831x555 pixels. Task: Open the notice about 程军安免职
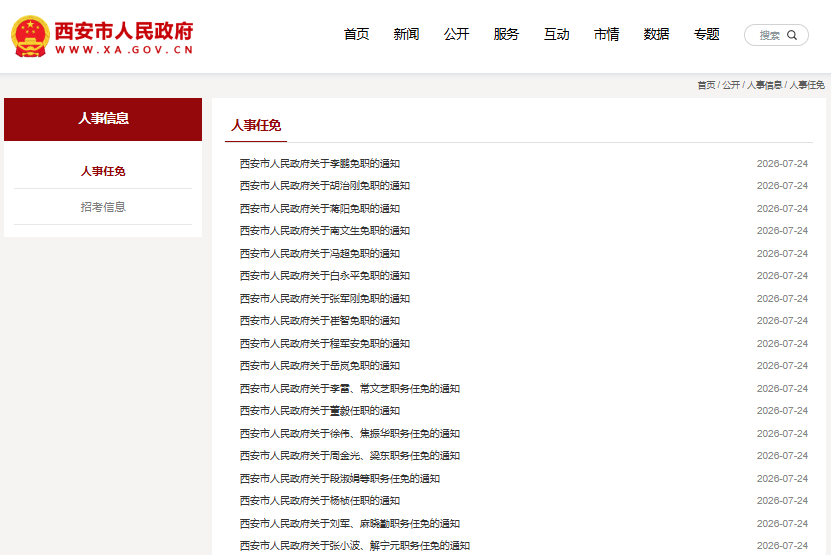point(324,343)
